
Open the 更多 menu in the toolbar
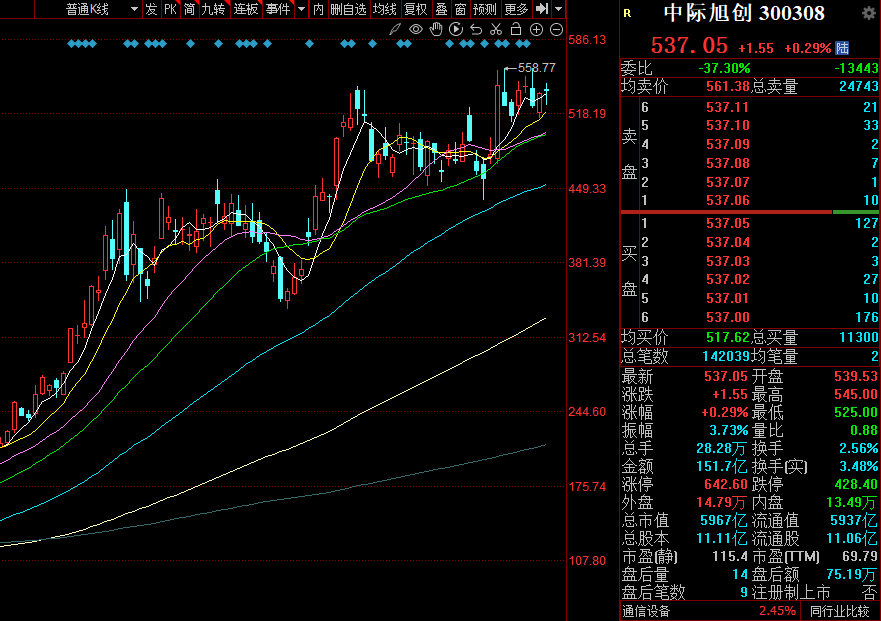pyautogui.click(x=516, y=9)
